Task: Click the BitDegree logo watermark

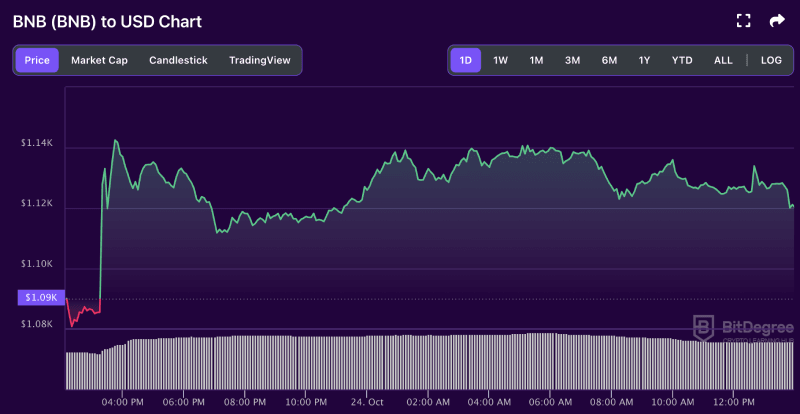Action: coord(743,327)
